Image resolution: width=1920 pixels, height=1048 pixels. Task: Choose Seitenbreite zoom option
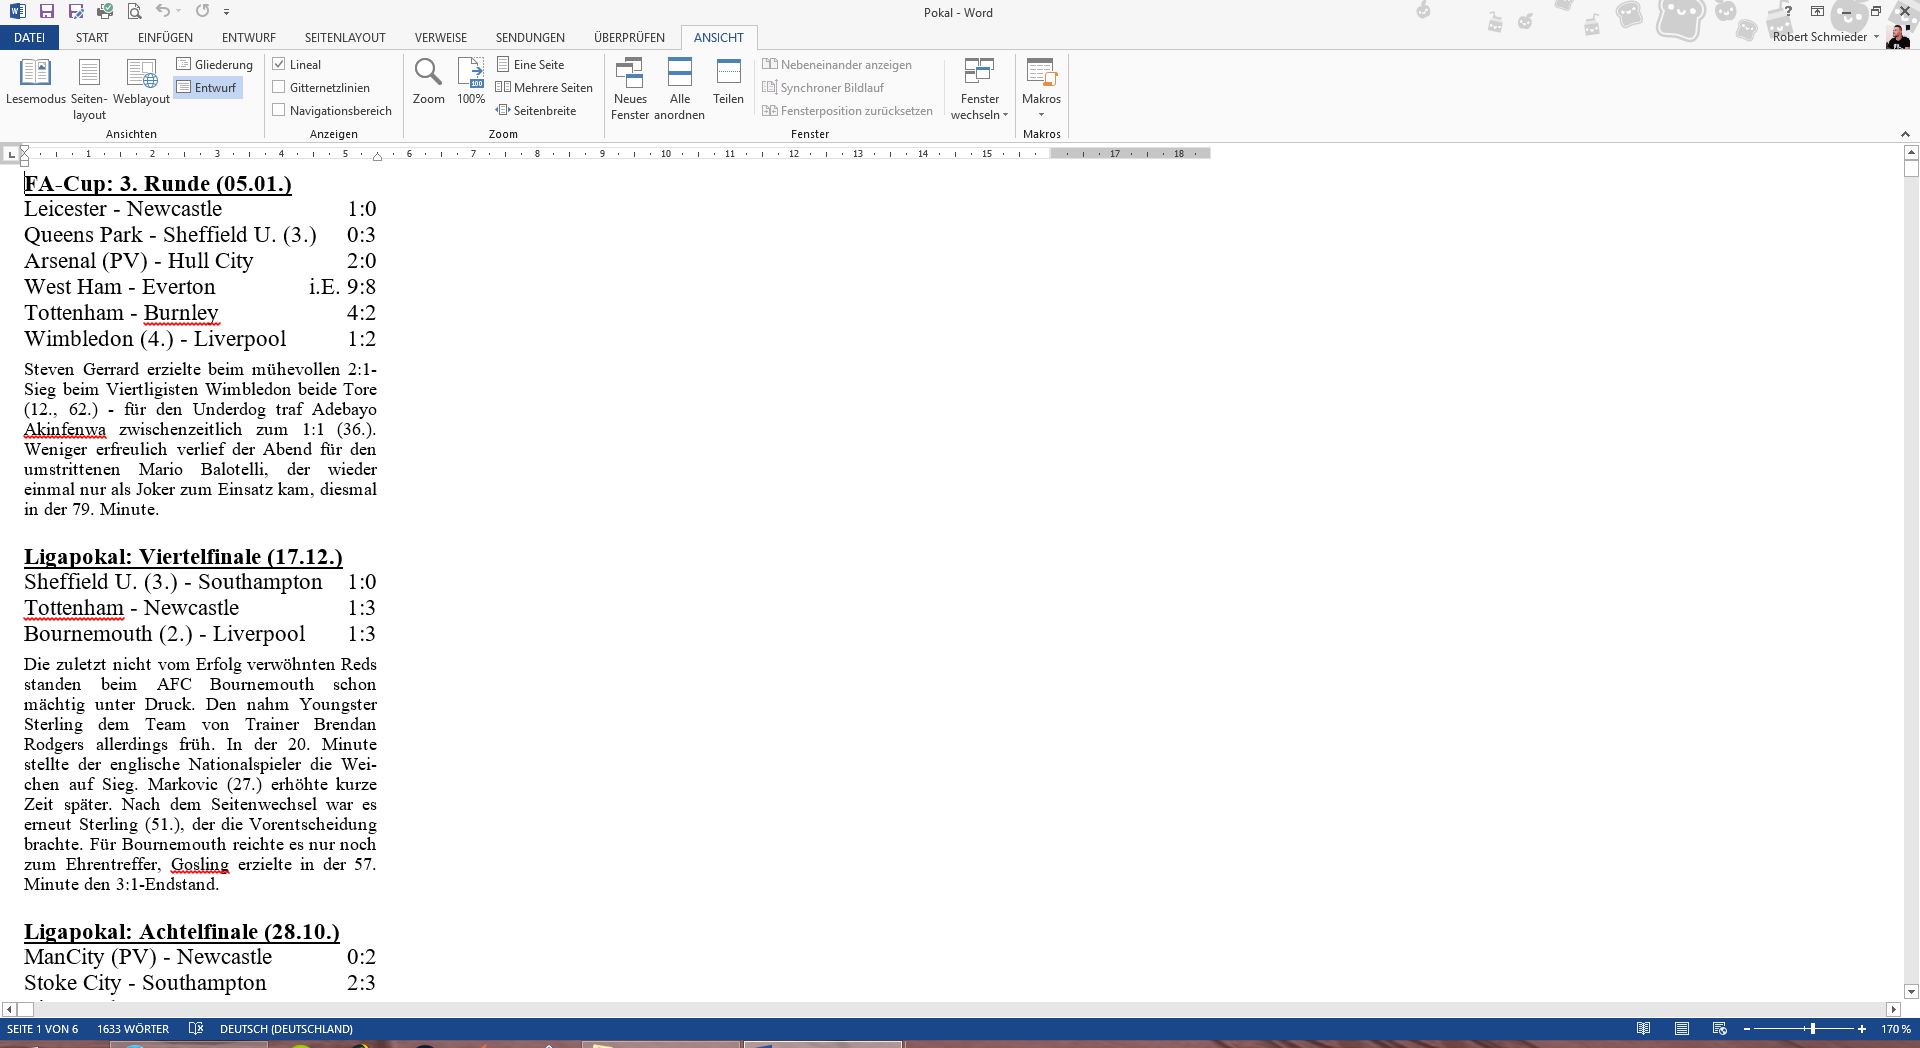536,110
